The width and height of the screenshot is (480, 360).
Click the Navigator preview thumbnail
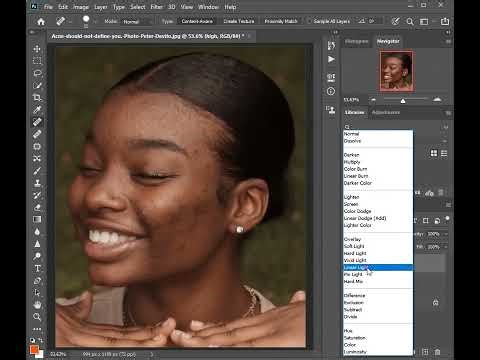point(396,71)
